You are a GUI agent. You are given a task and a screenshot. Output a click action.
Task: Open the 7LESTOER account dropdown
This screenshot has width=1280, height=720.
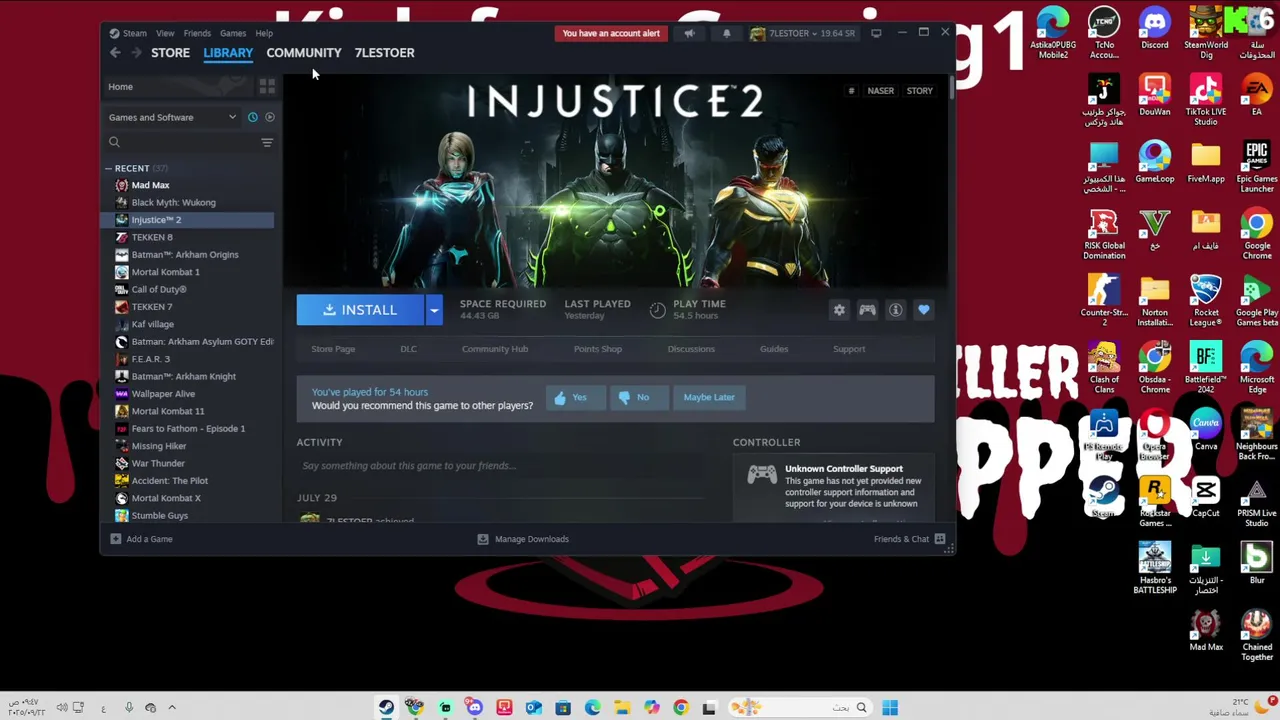coord(804,33)
